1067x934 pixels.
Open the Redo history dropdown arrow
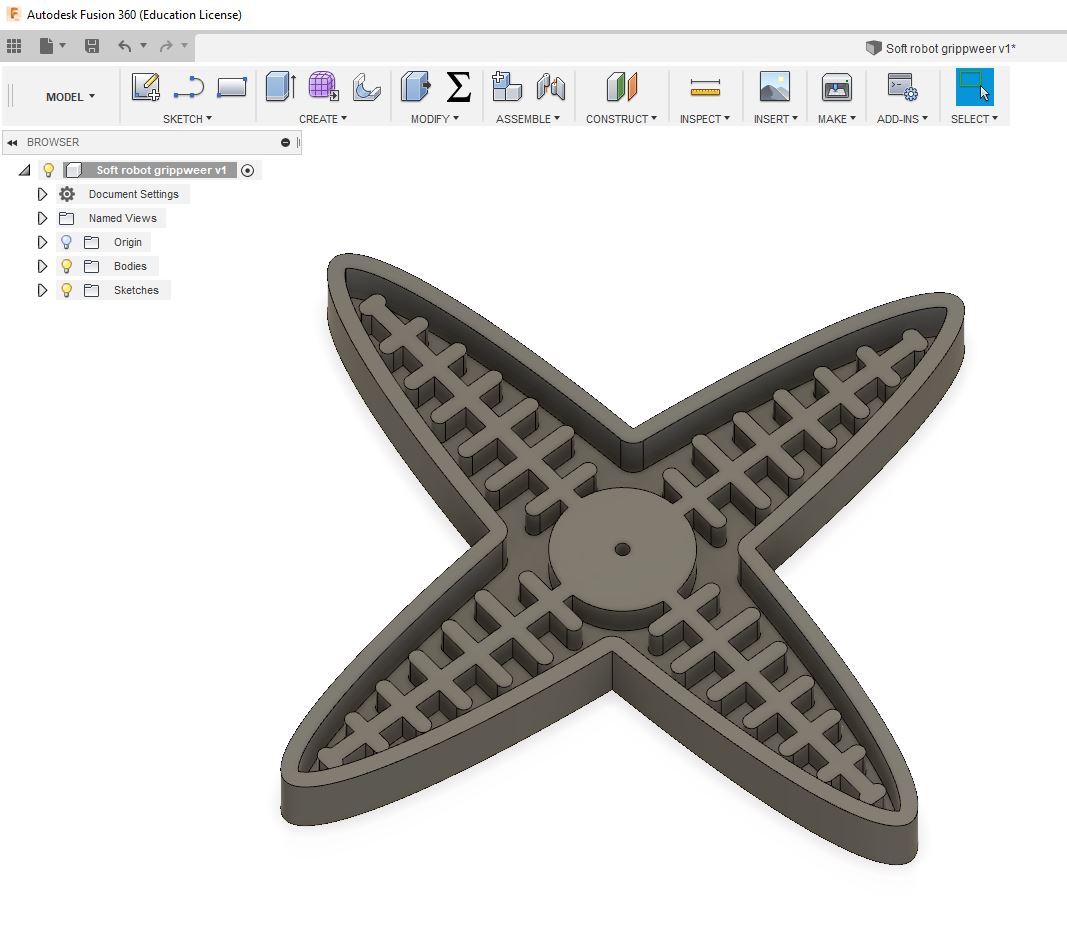click(184, 46)
